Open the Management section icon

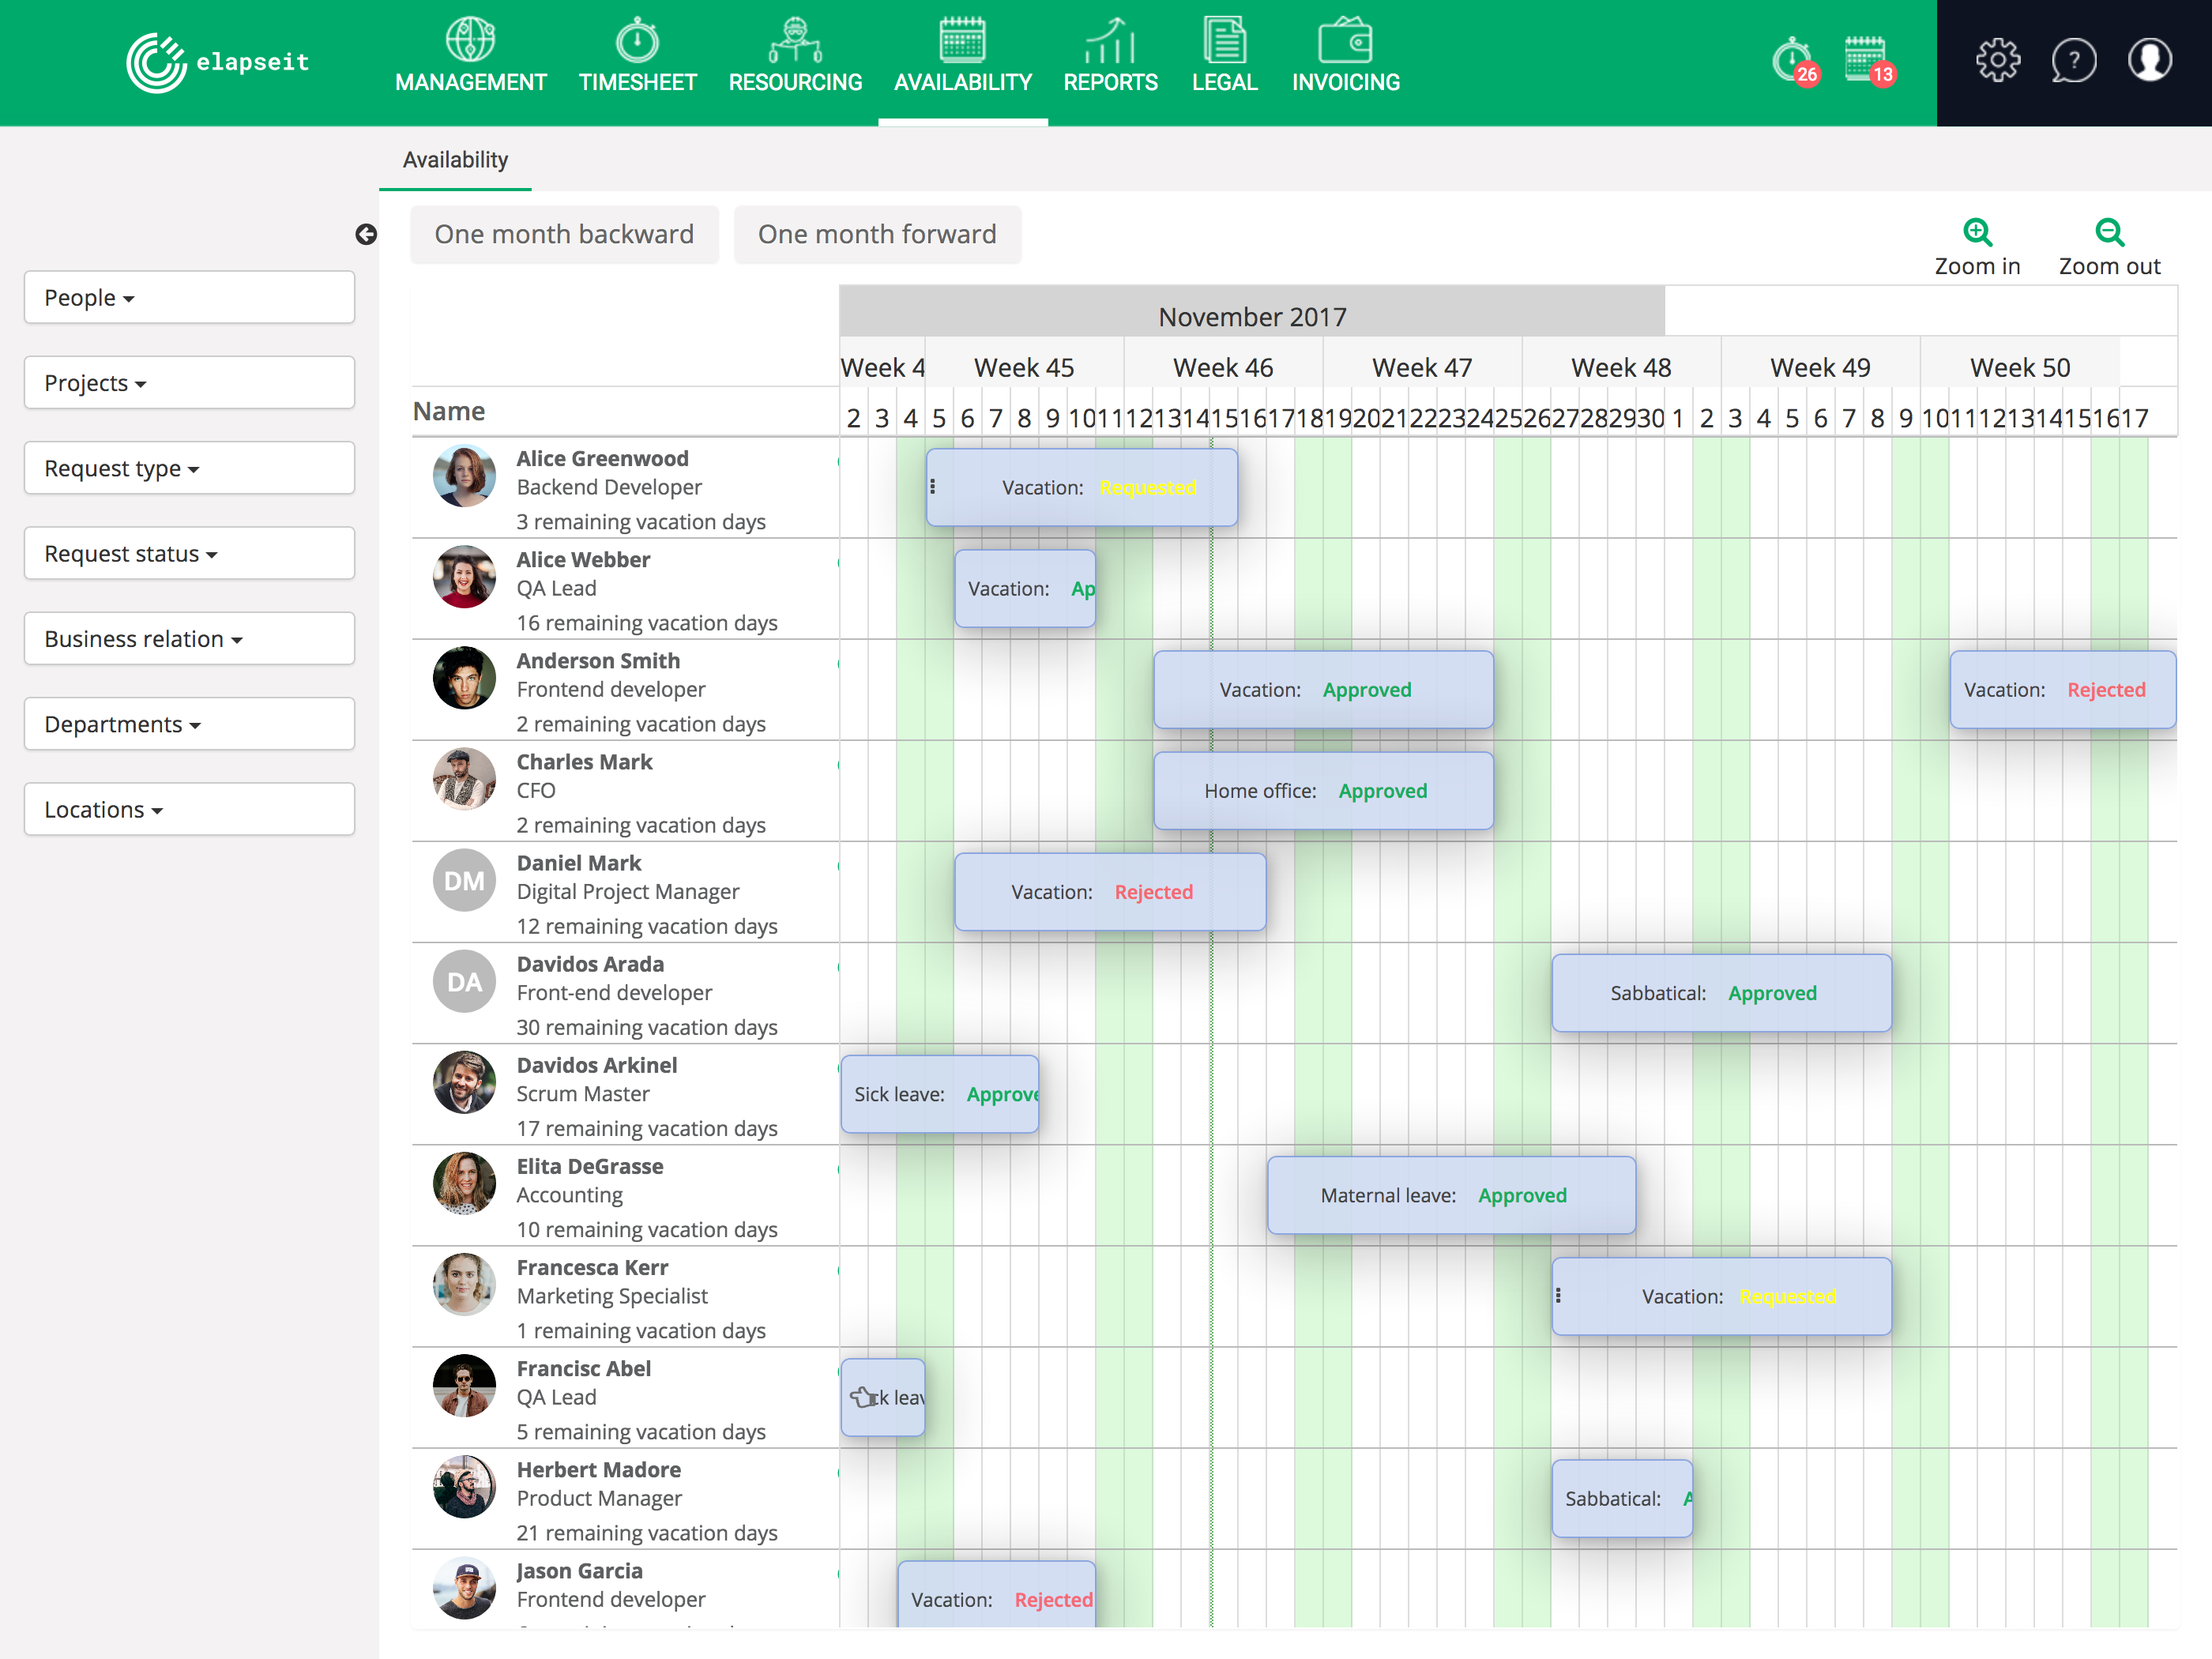(470, 40)
